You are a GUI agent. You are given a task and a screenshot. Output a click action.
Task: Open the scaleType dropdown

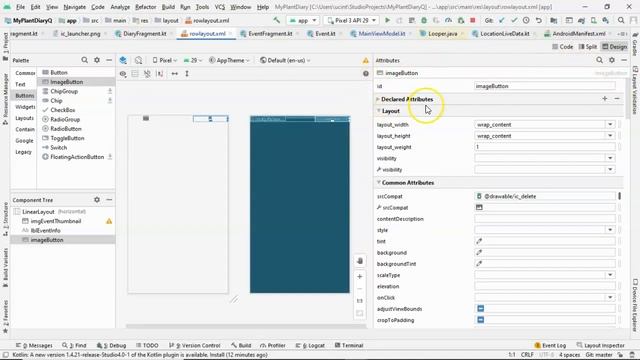click(x=610, y=275)
